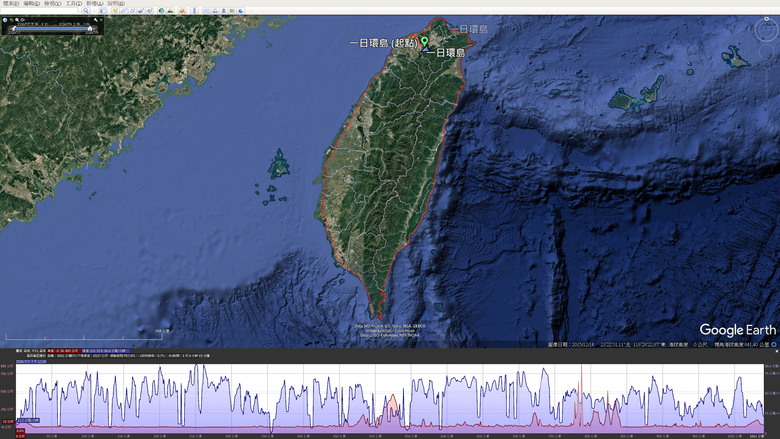Click the compass north N marker
The height and width of the screenshot is (439, 780).
767,19
